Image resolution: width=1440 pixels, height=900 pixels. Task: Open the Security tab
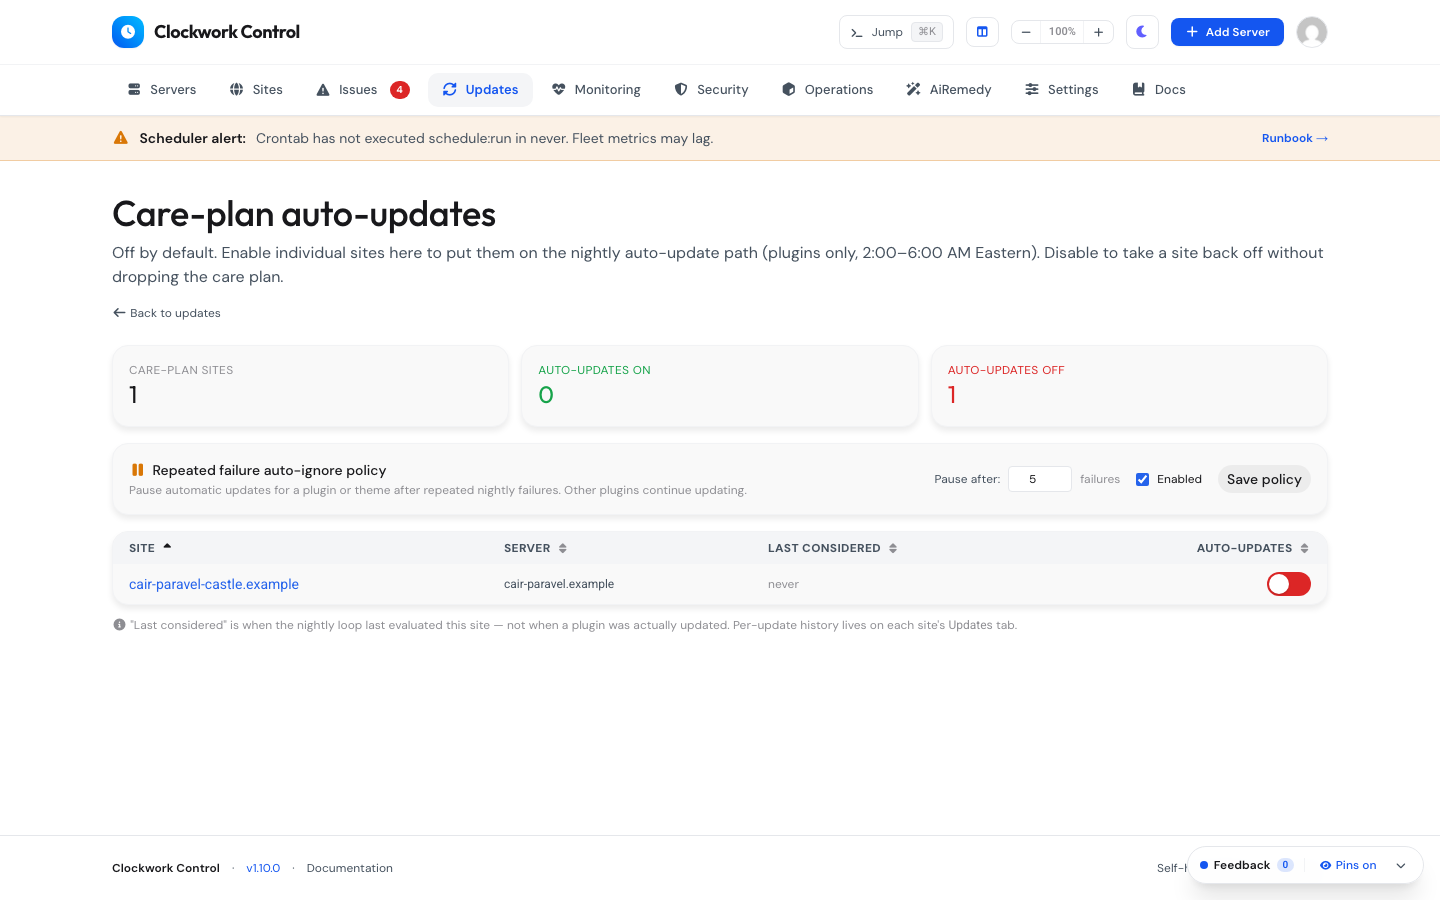pos(711,90)
